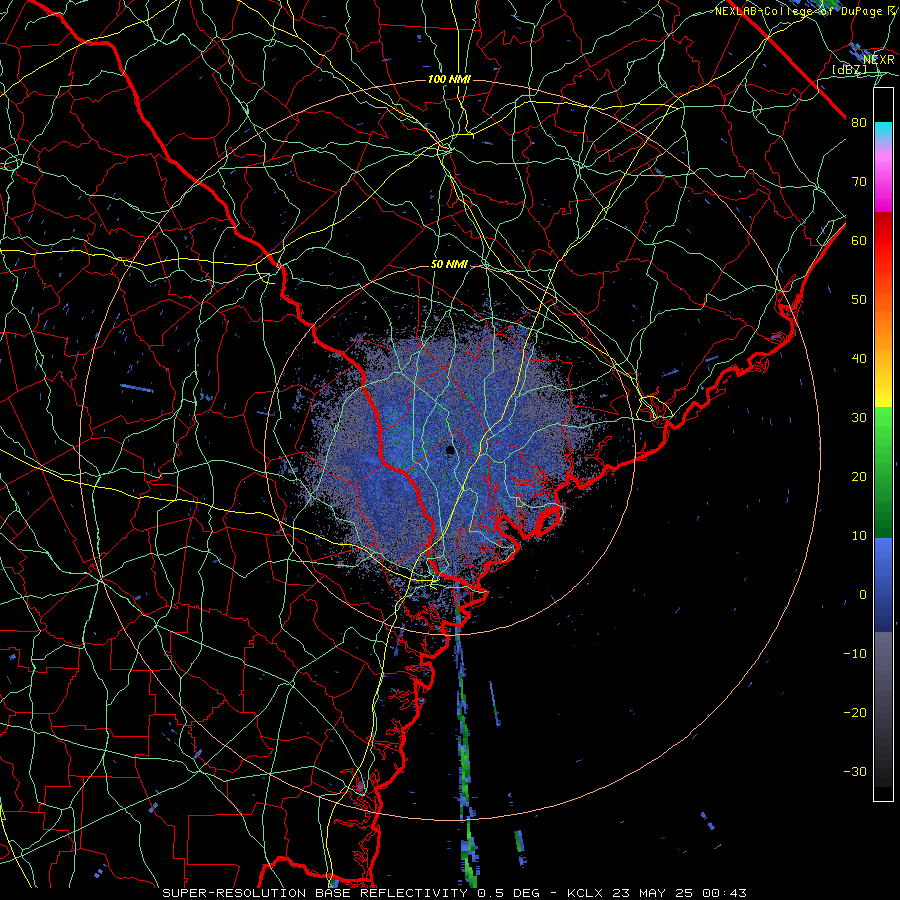Click the 70 dBZ scale label
Viewport: 900px width, 900px height.
coord(859,181)
